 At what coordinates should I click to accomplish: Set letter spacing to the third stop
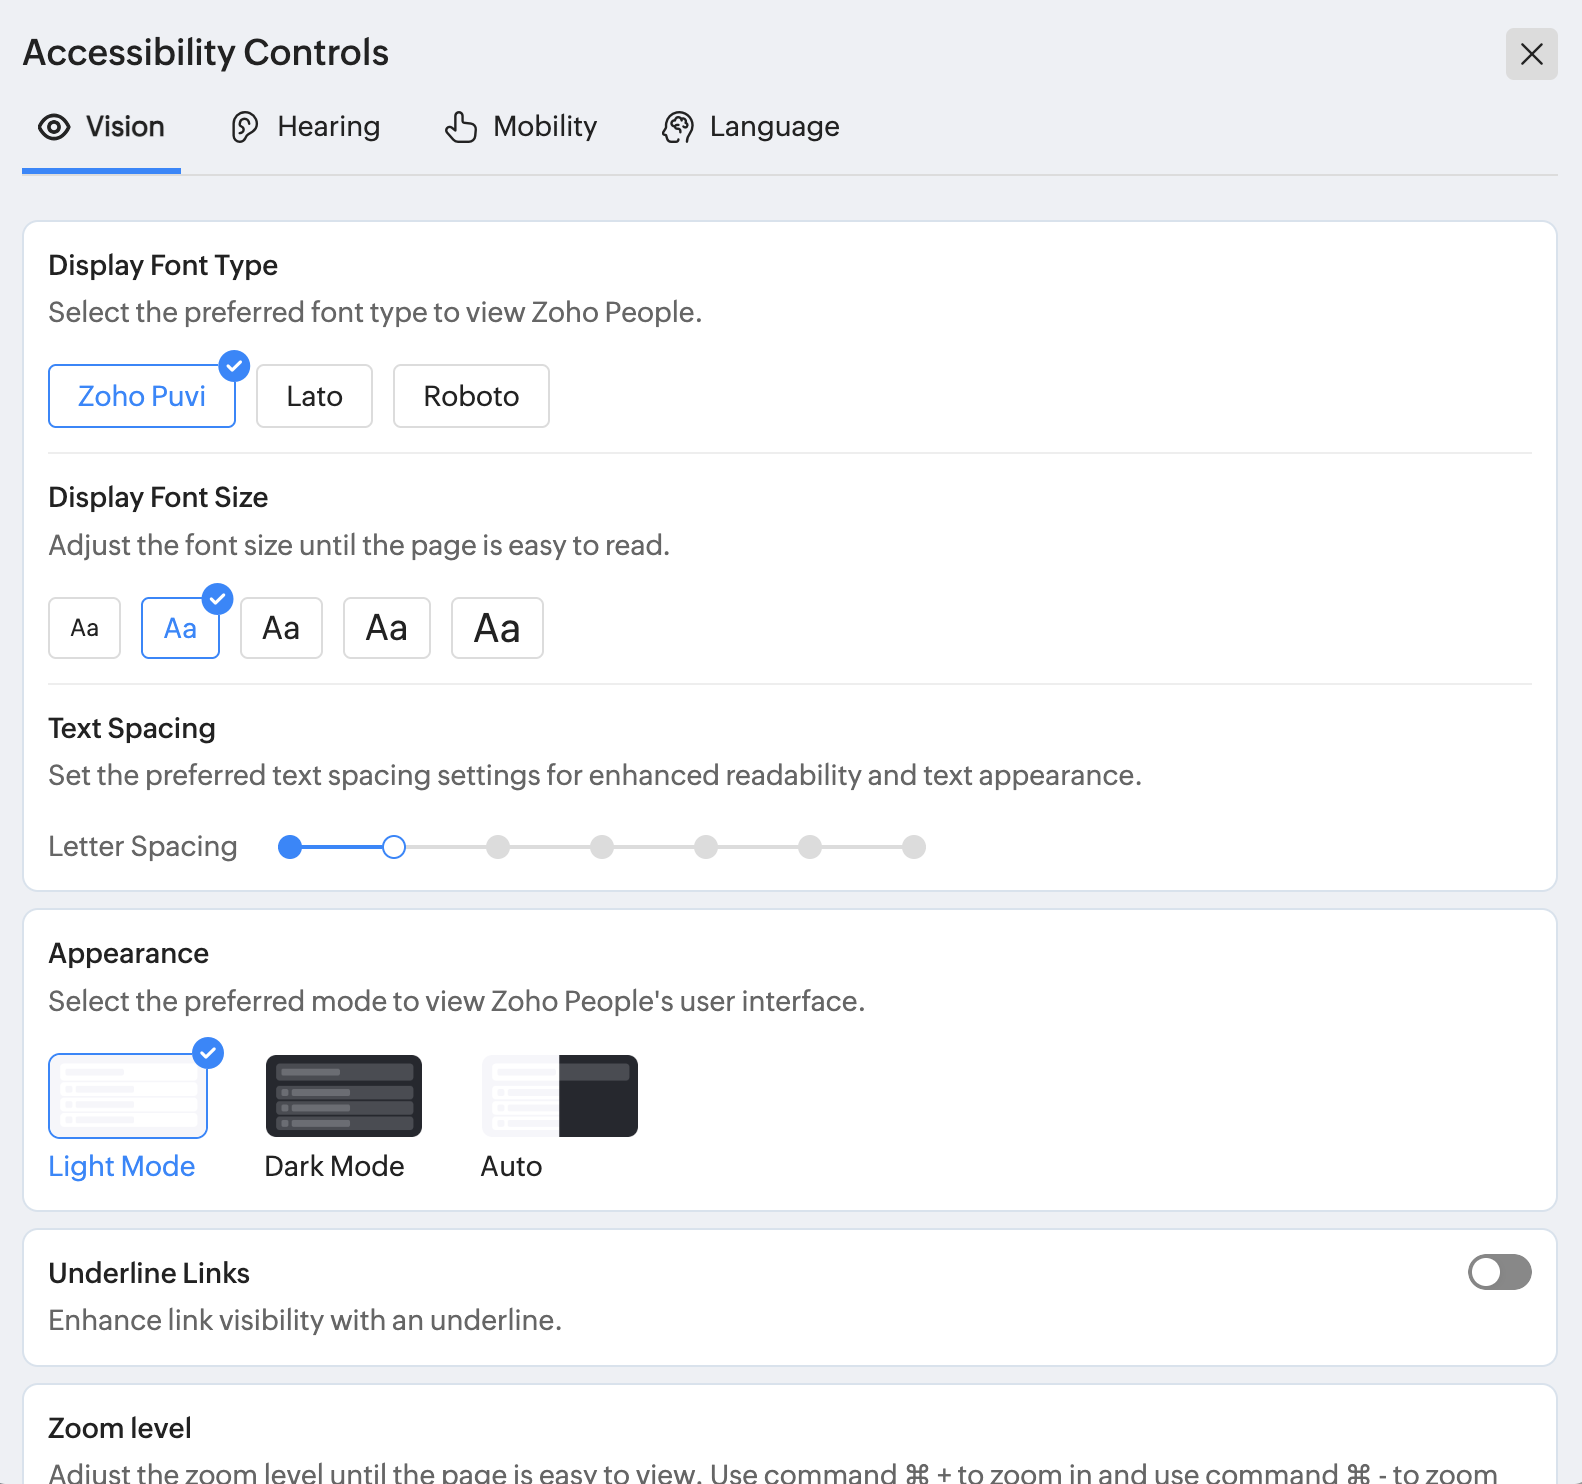pos(498,848)
